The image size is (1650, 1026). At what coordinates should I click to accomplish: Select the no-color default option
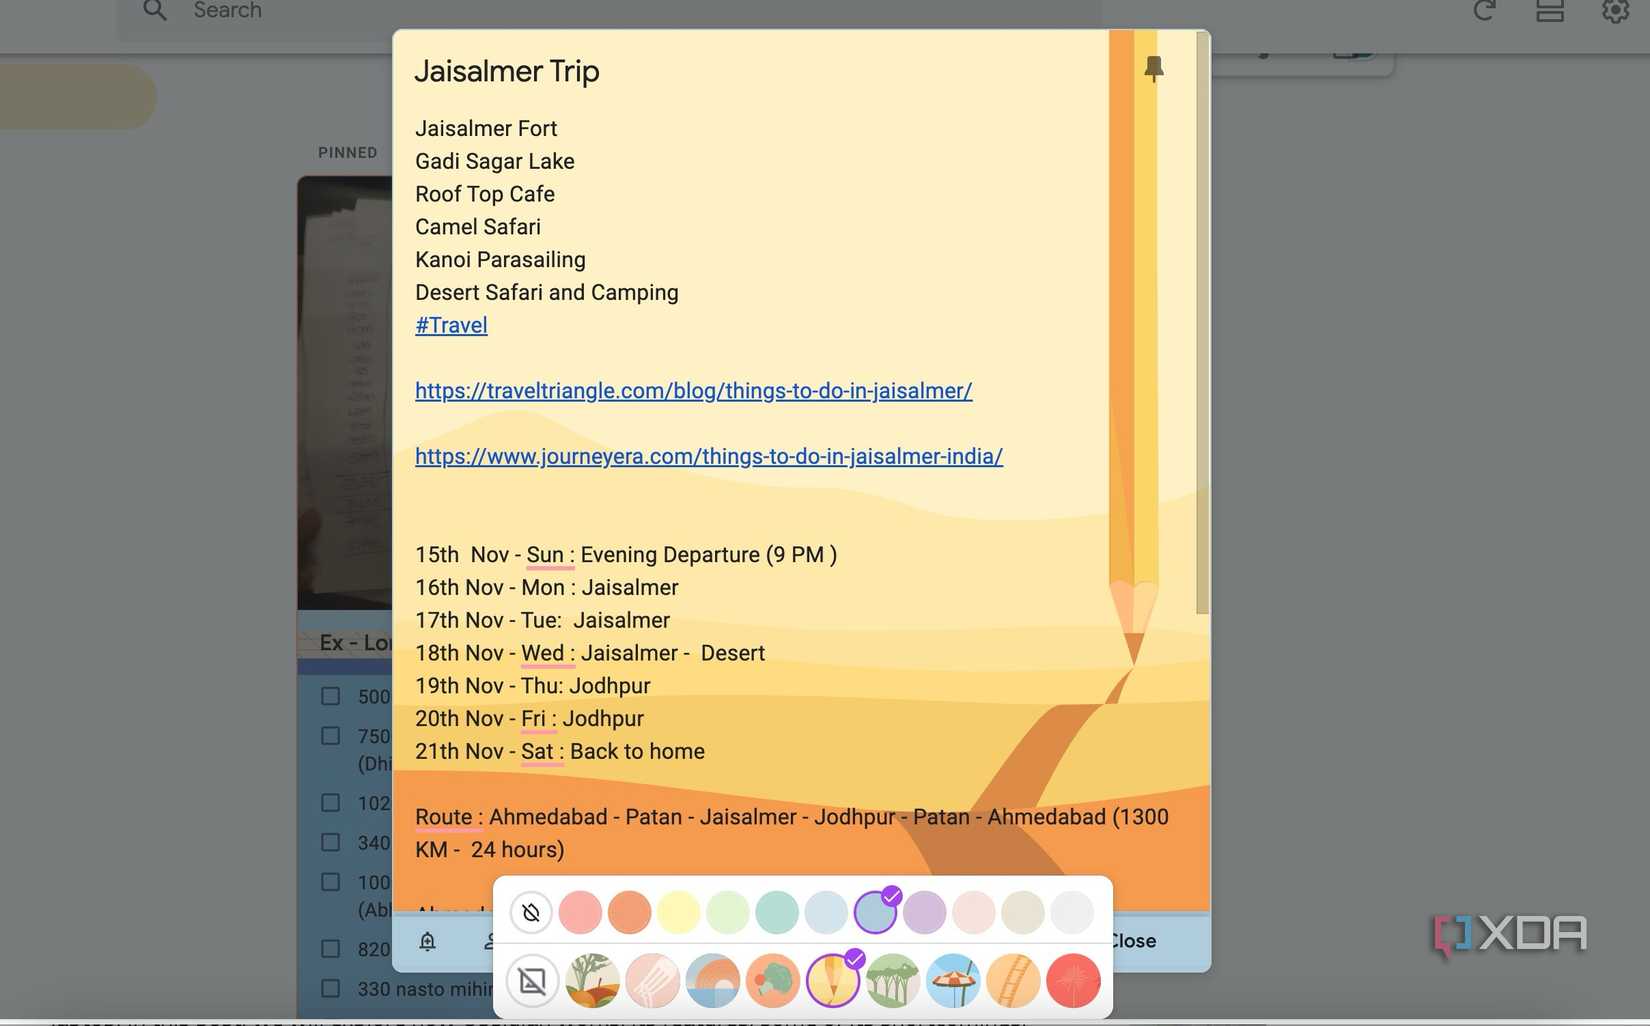(x=531, y=912)
